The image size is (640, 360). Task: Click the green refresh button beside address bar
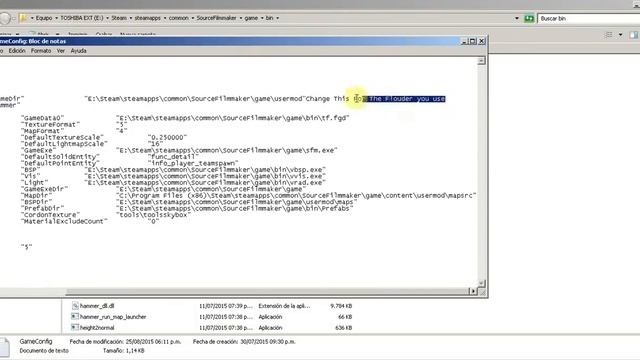click(529, 18)
